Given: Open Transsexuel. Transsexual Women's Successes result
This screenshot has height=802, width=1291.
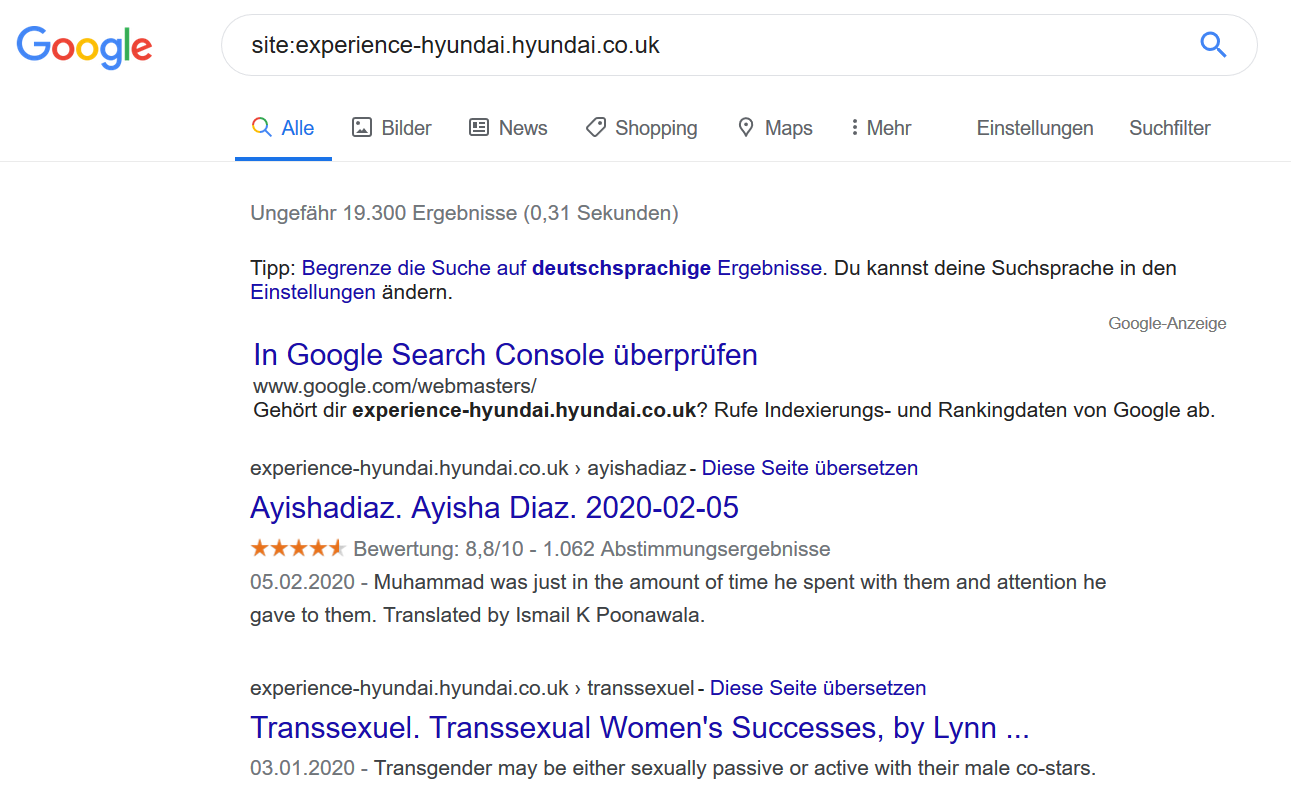Looking at the screenshot, I should [640, 728].
